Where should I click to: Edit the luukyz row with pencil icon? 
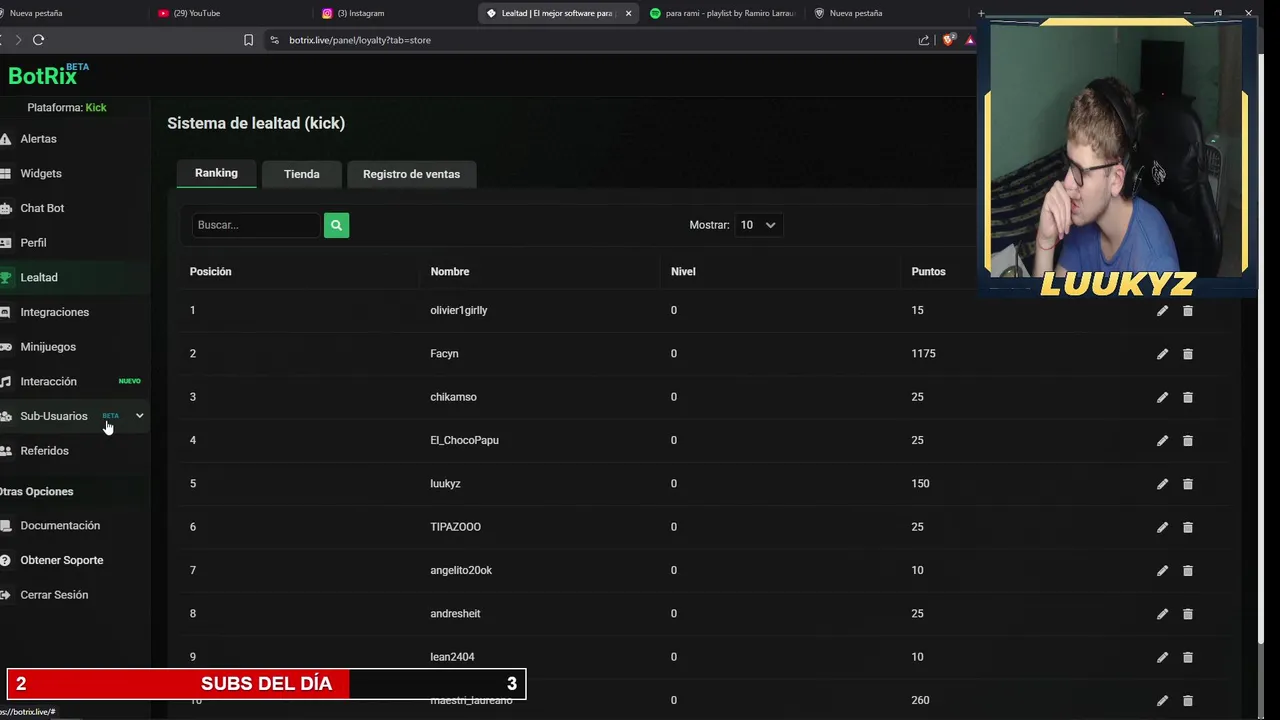pos(1162,484)
